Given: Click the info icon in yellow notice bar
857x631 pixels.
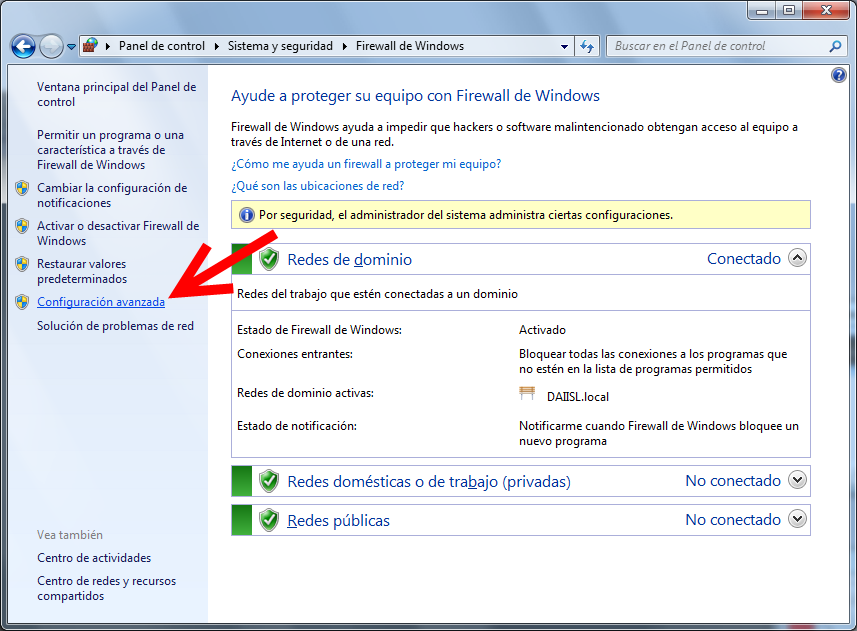Looking at the screenshot, I should pyautogui.click(x=246, y=215).
